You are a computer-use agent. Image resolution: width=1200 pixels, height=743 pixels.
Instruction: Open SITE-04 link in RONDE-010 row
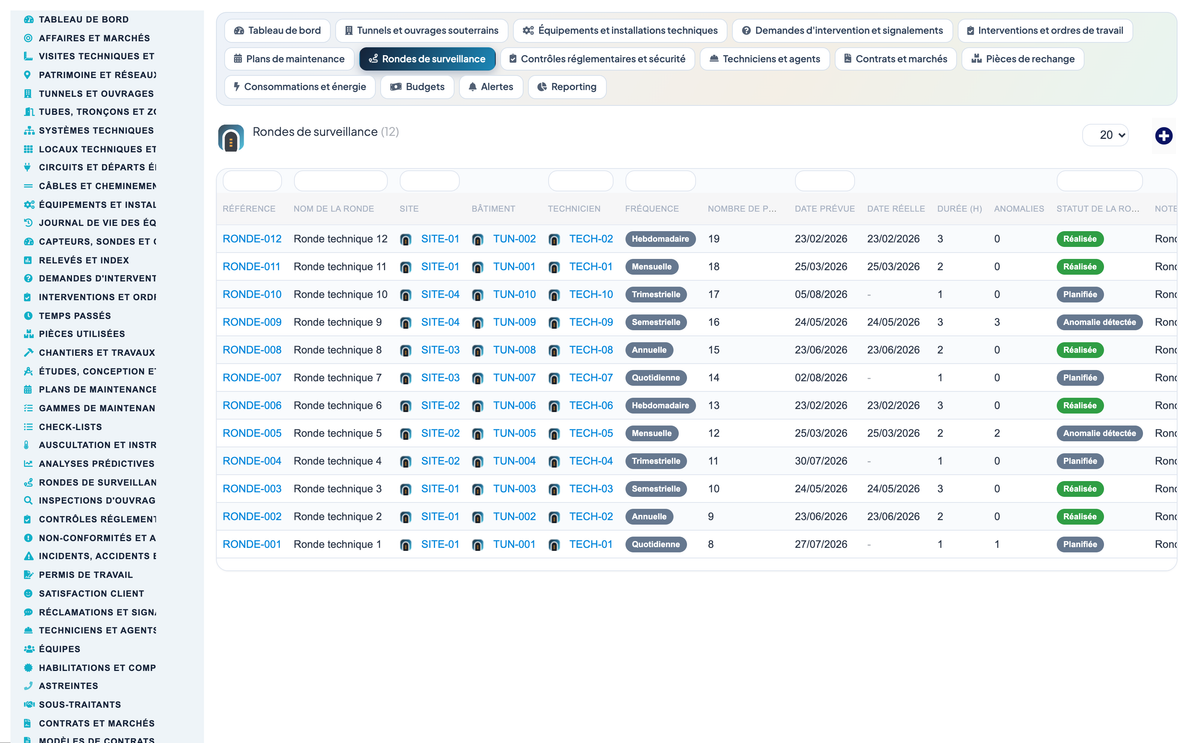tap(440, 294)
